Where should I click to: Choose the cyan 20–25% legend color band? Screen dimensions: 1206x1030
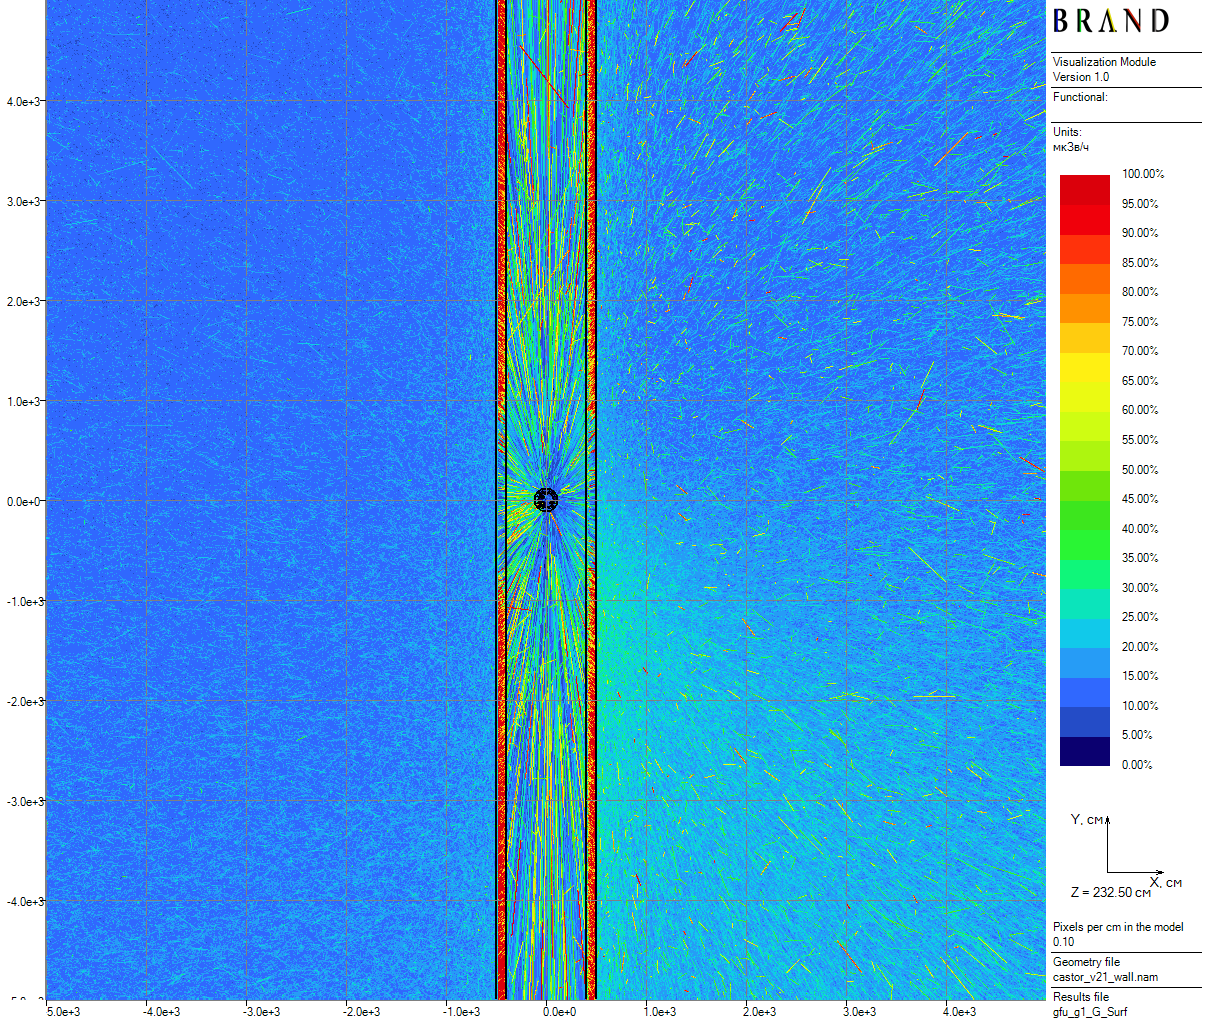[1084, 632]
